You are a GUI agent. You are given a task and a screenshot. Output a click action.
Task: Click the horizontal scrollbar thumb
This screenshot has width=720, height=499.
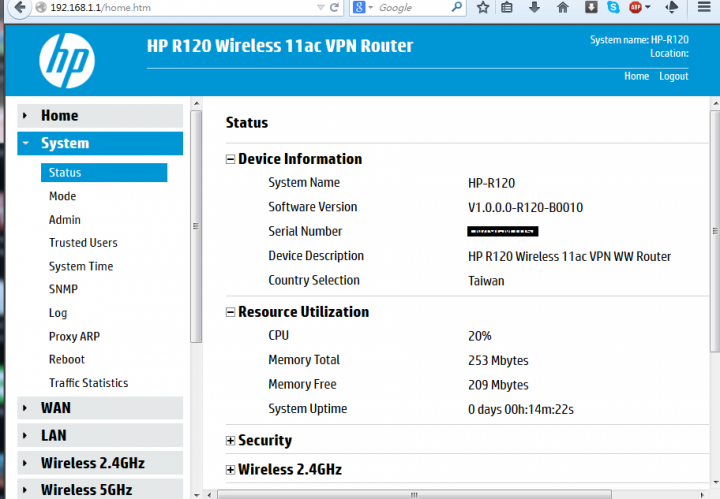click(x=414, y=495)
